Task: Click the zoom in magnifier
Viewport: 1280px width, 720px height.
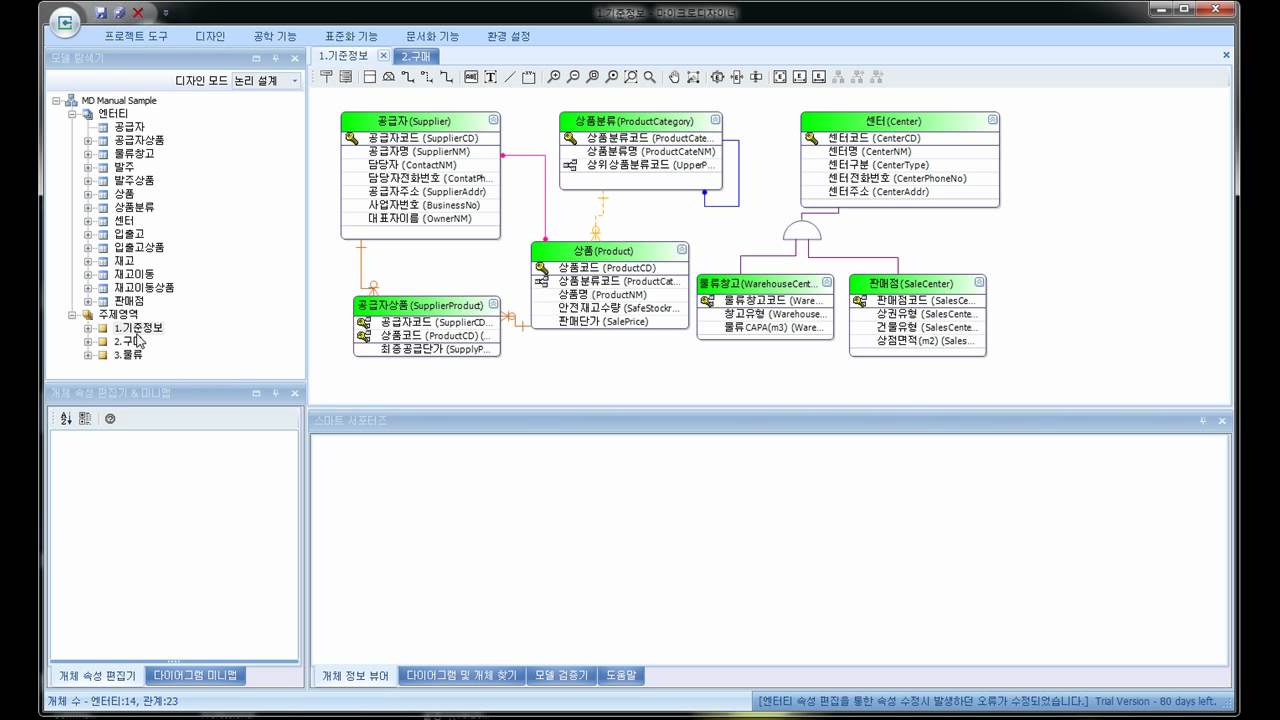Action: point(554,77)
